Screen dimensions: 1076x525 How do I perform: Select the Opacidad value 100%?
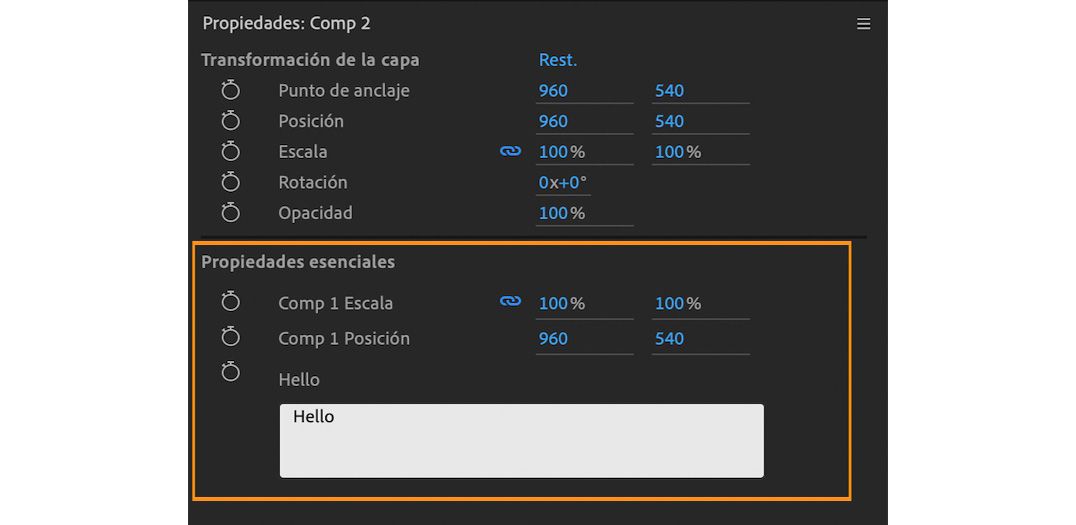click(x=561, y=213)
